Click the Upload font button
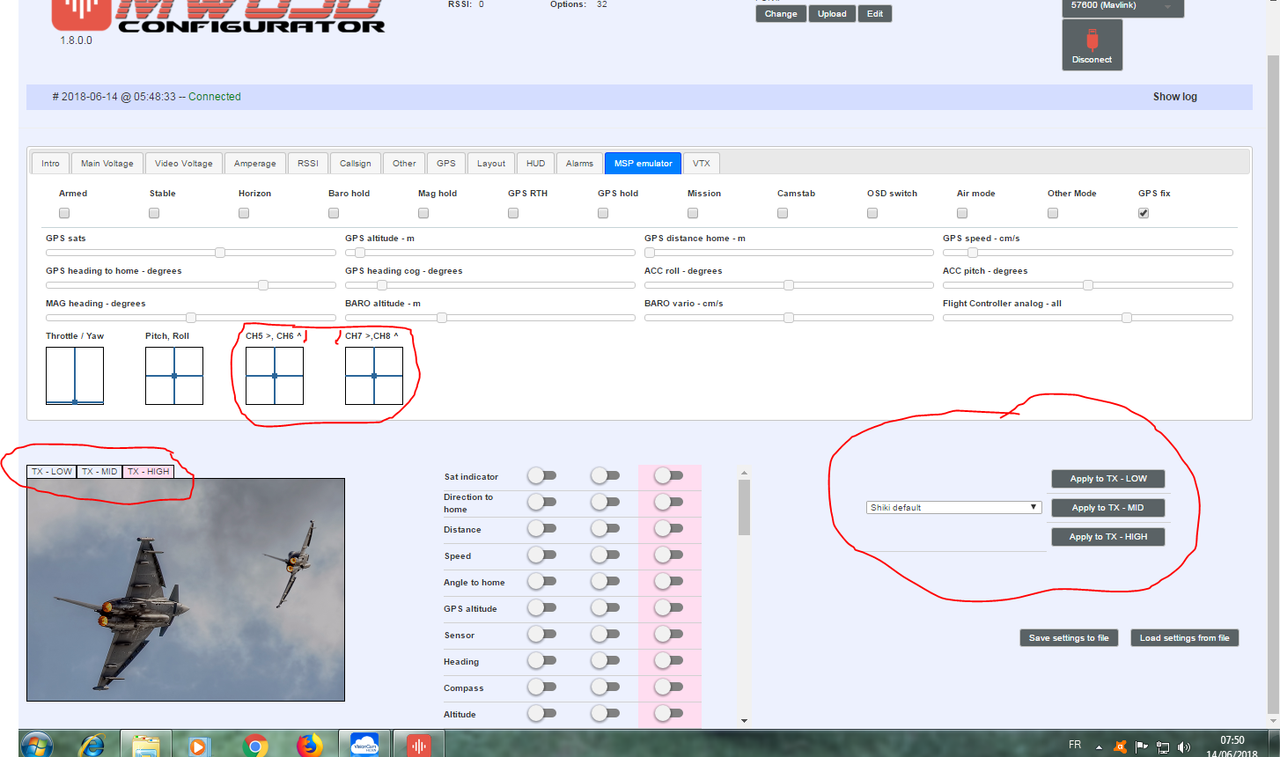The width and height of the screenshot is (1280, 757). click(832, 14)
